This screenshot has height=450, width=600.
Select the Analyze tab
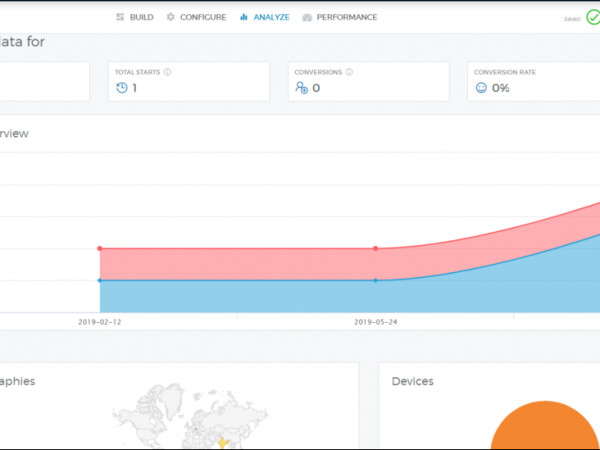[265, 17]
